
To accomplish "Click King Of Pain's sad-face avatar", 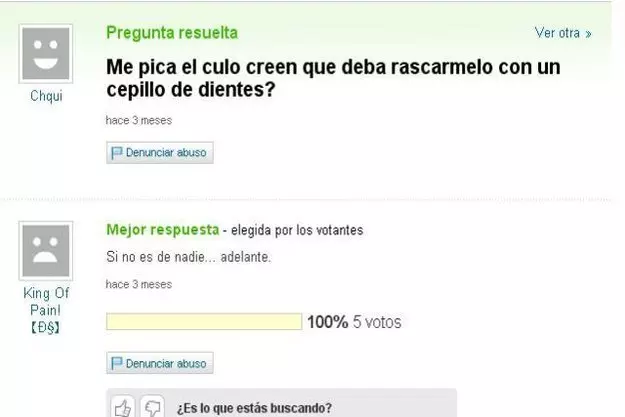I will (x=46, y=251).
